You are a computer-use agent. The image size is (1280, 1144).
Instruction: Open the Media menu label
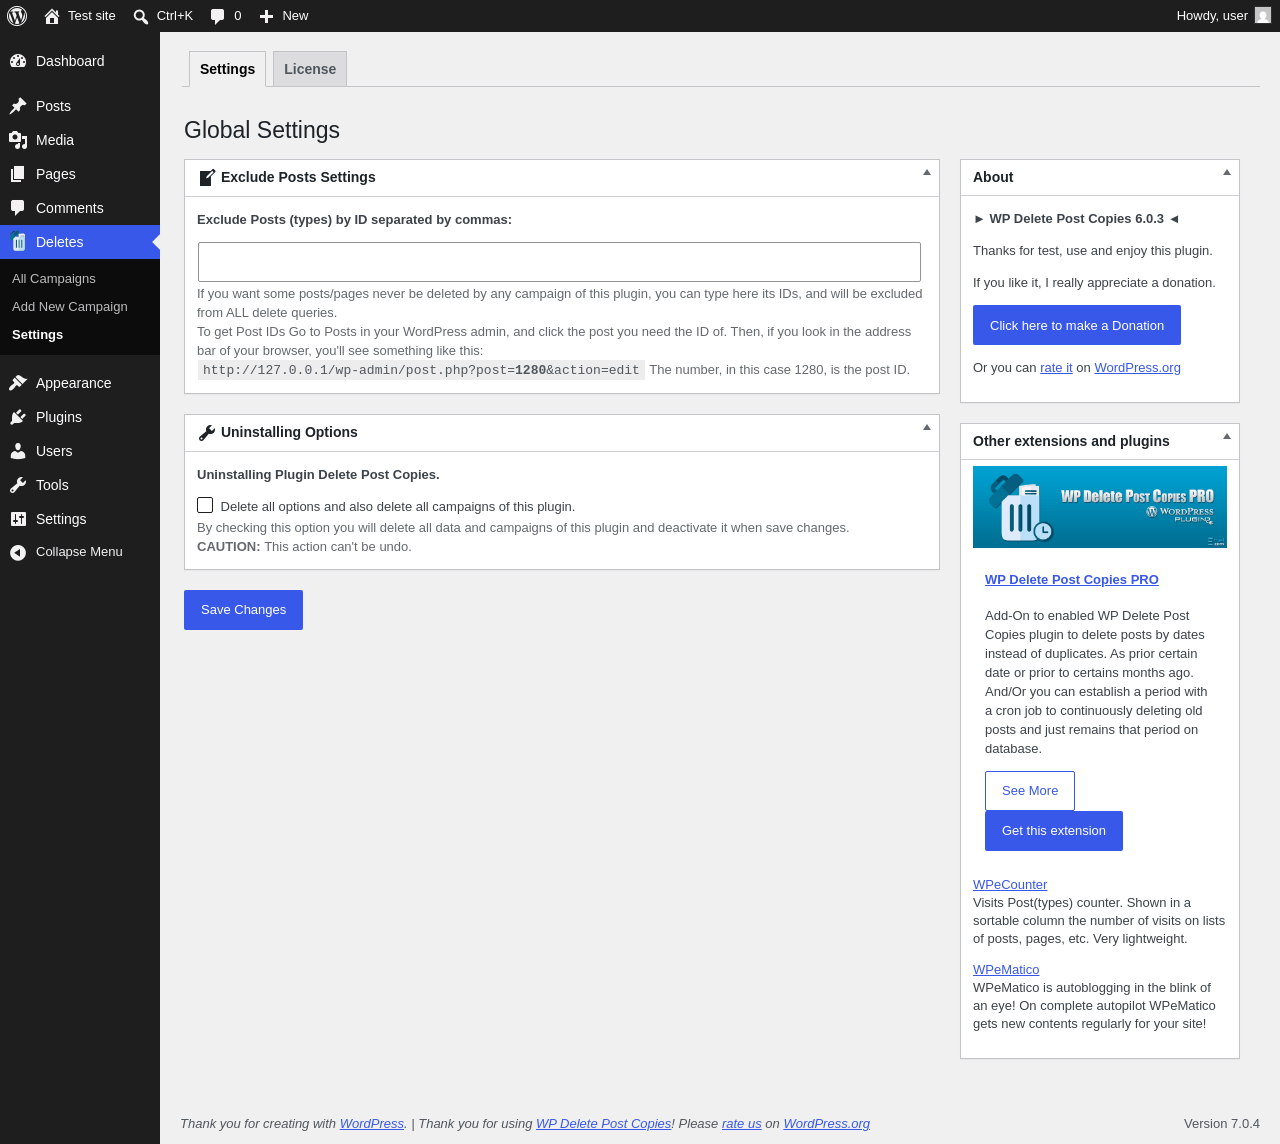pyautogui.click(x=55, y=140)
